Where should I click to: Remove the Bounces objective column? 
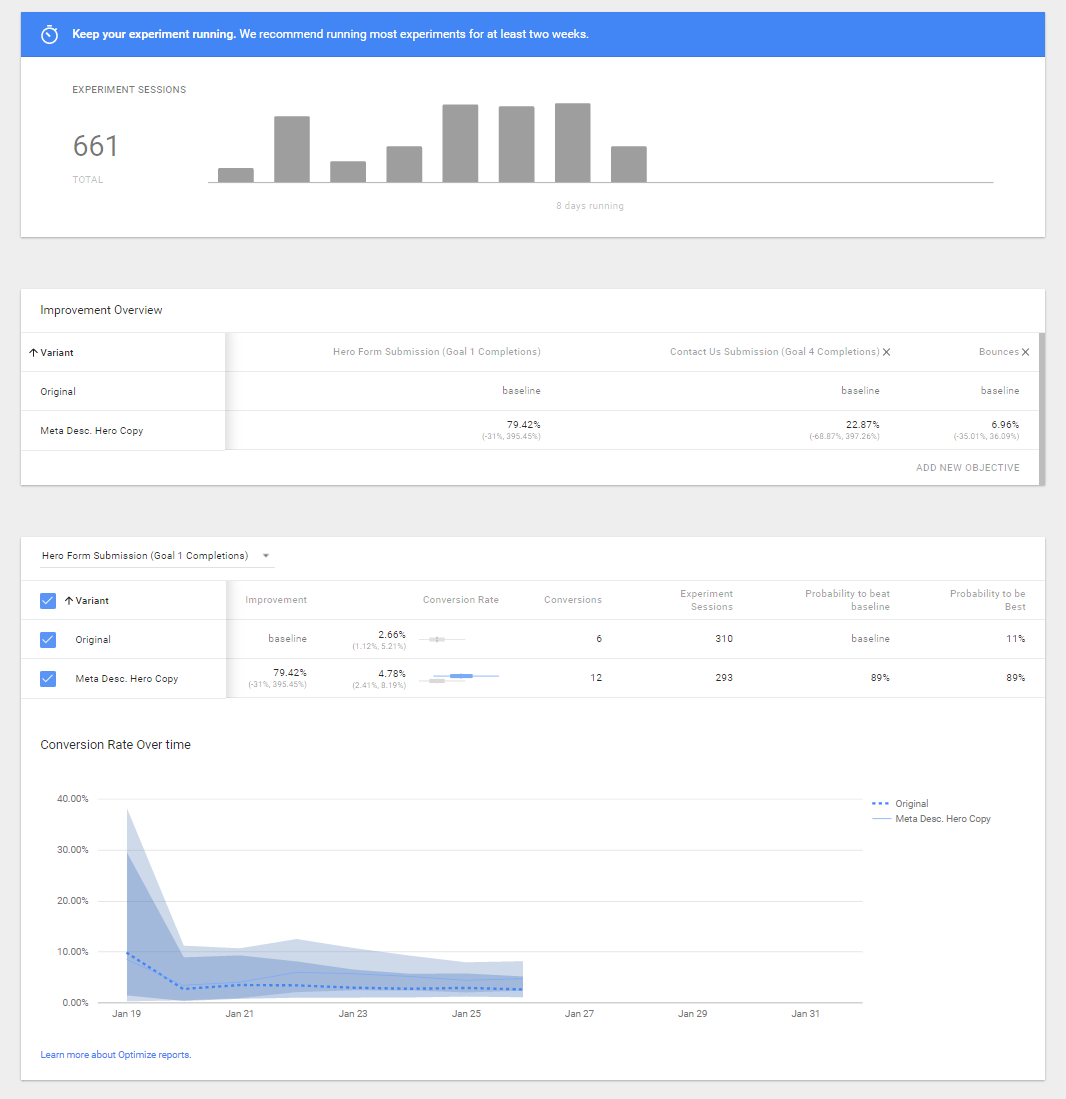(1025, 352)
